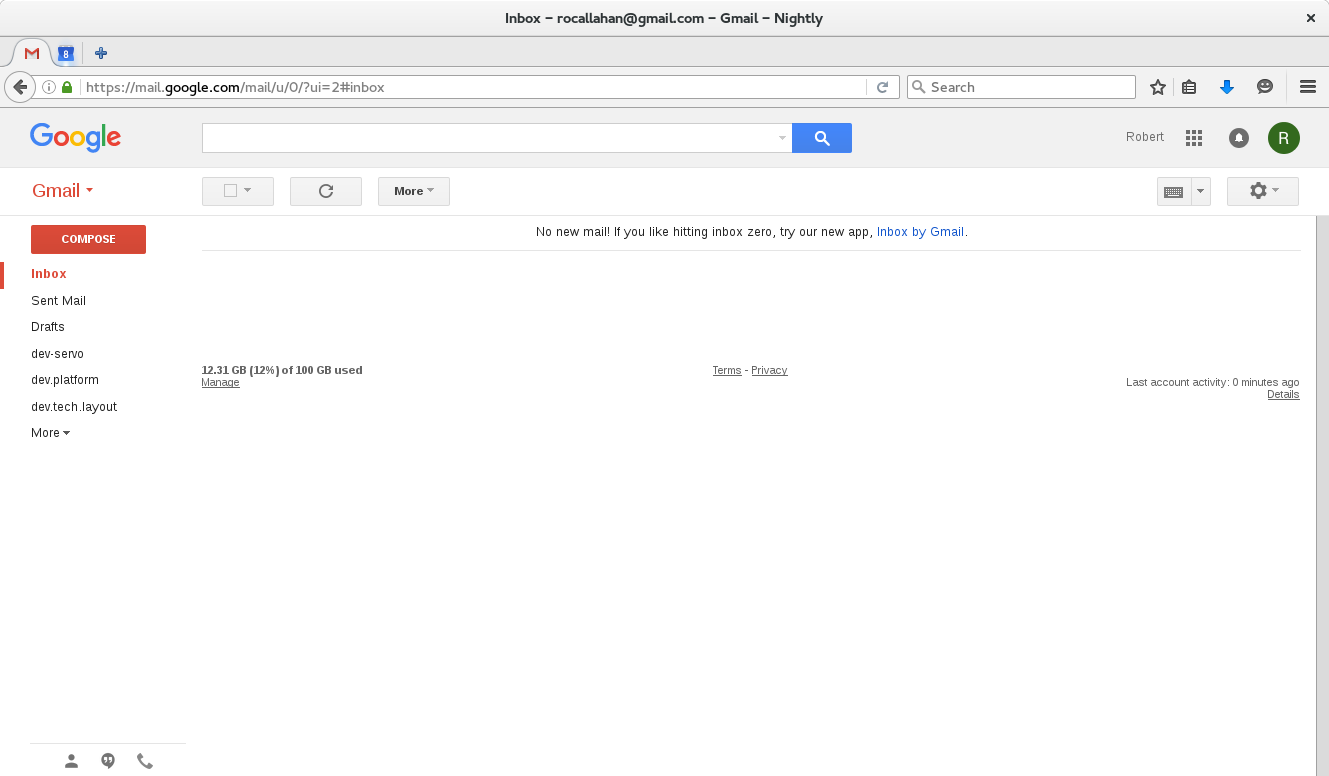
Task: Expand the select checkbox dropdown arrow
Action: (247, 191)
